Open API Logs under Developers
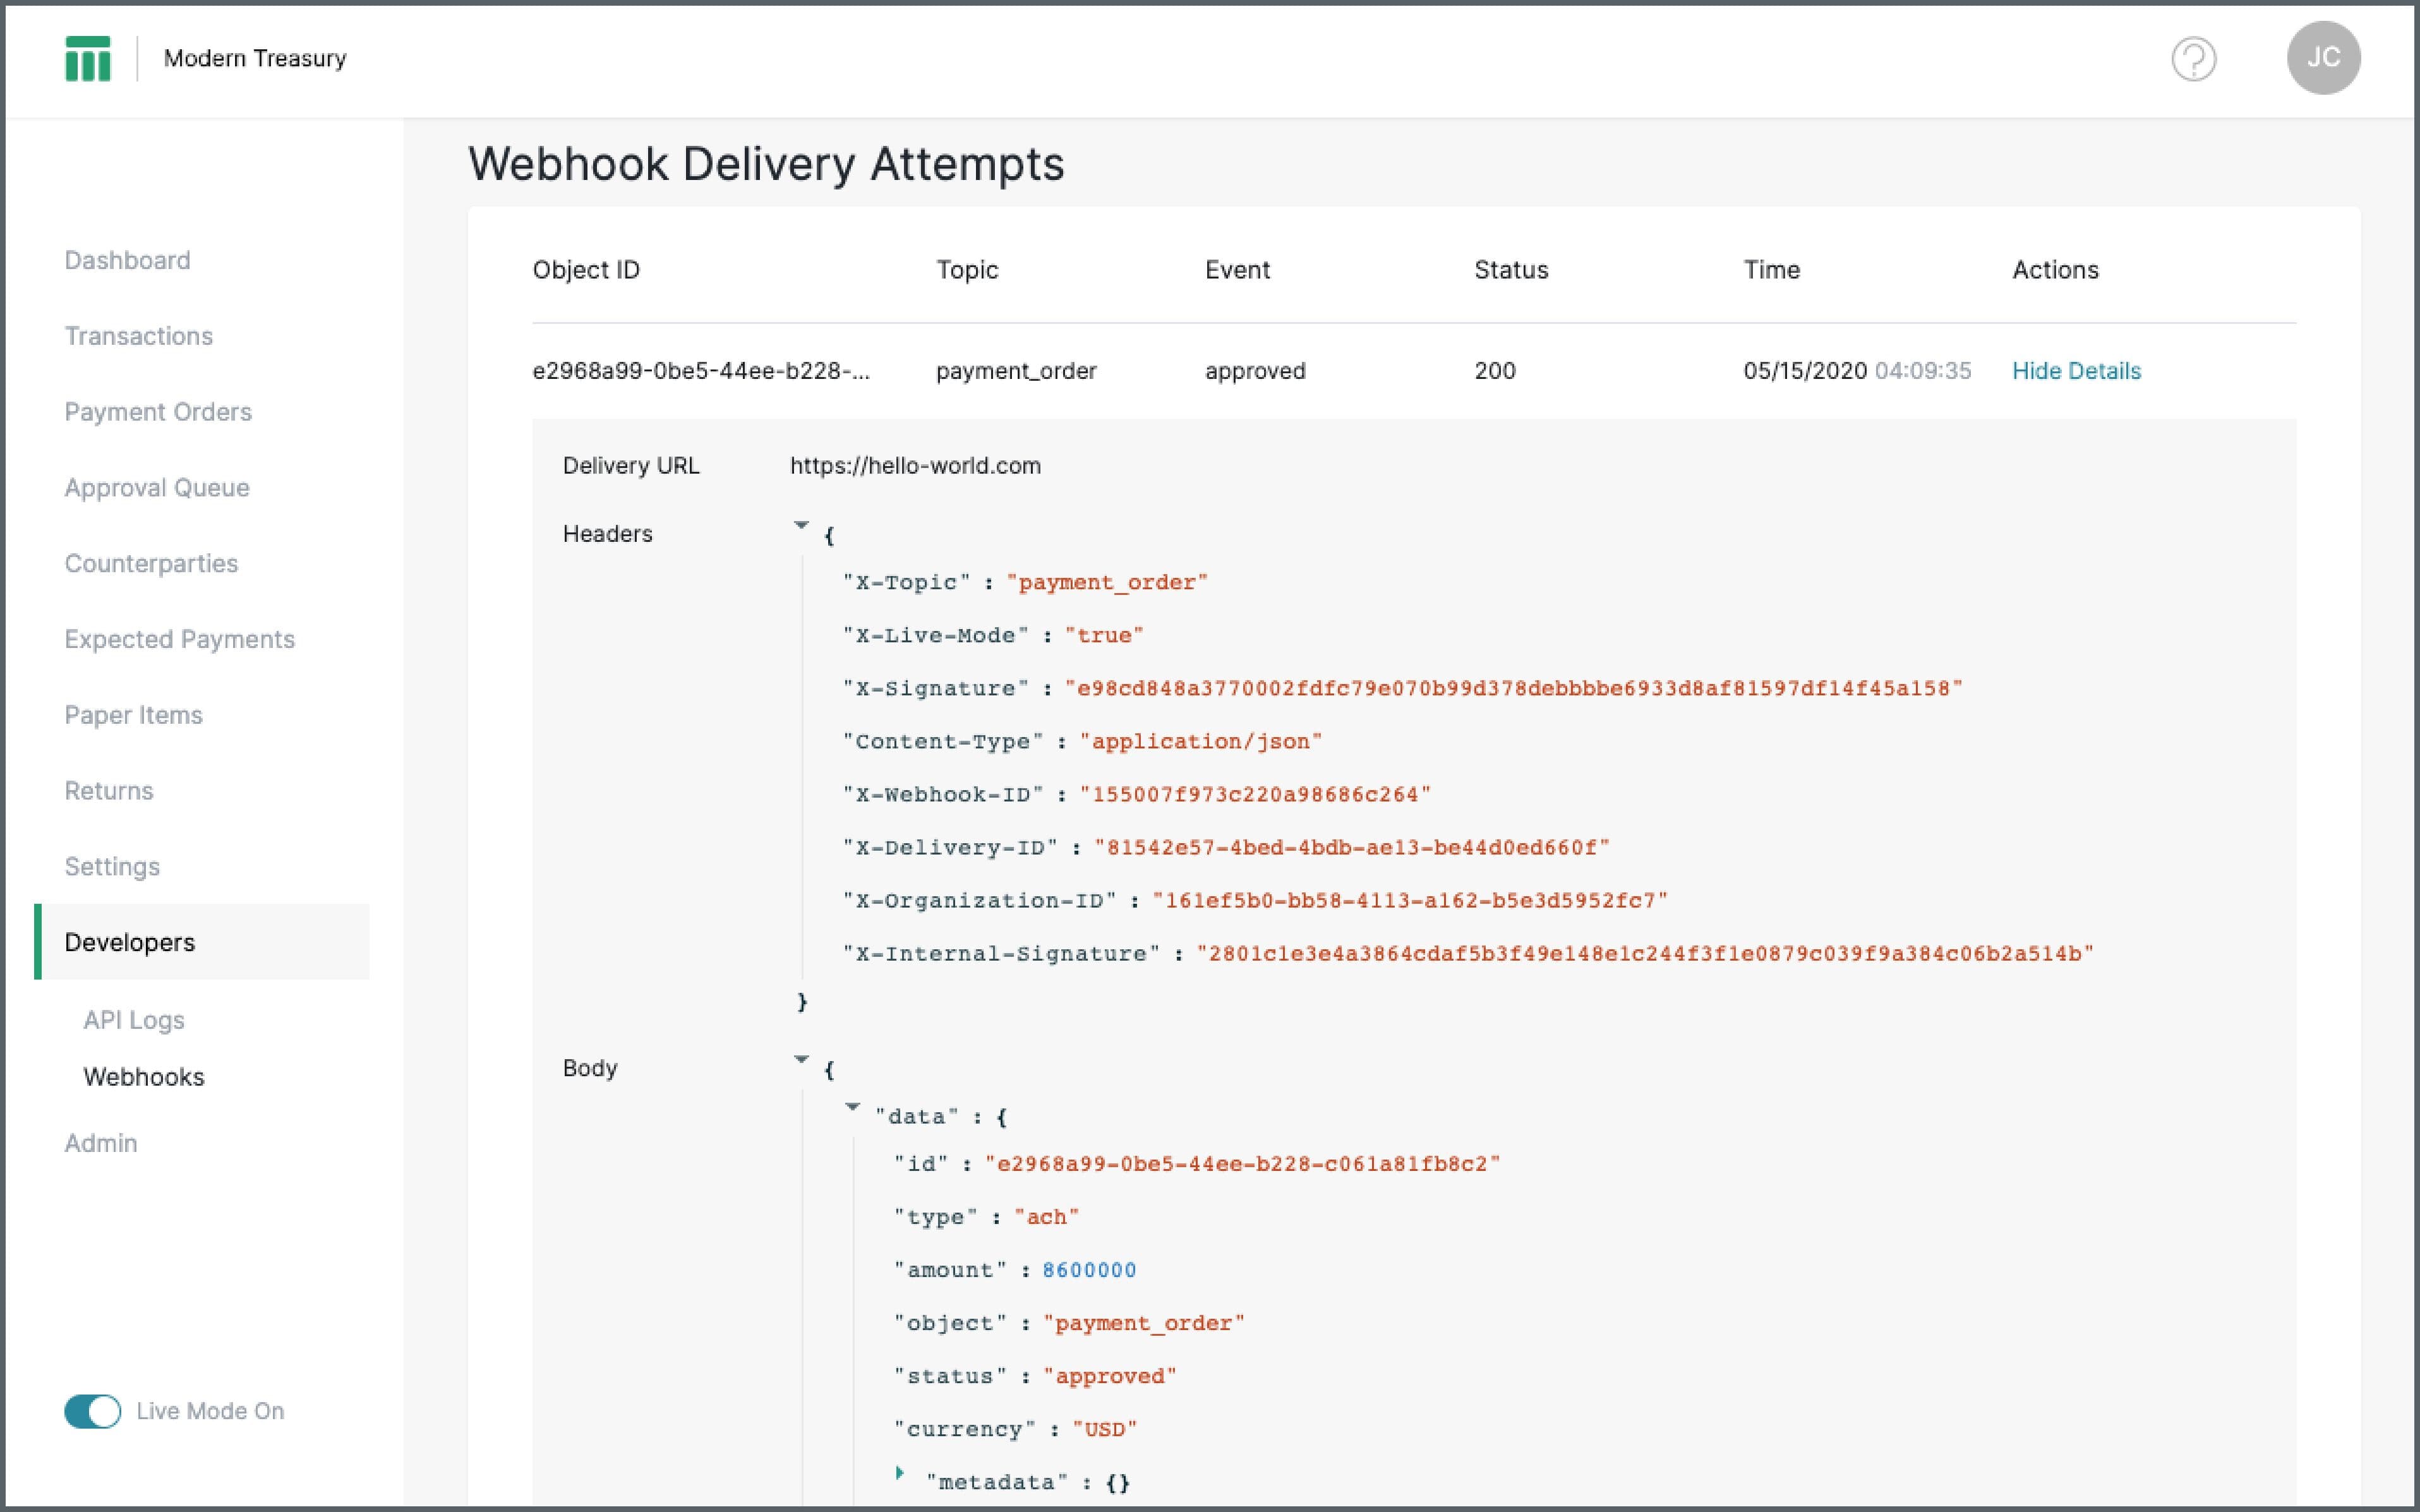 pos(133,1020)
